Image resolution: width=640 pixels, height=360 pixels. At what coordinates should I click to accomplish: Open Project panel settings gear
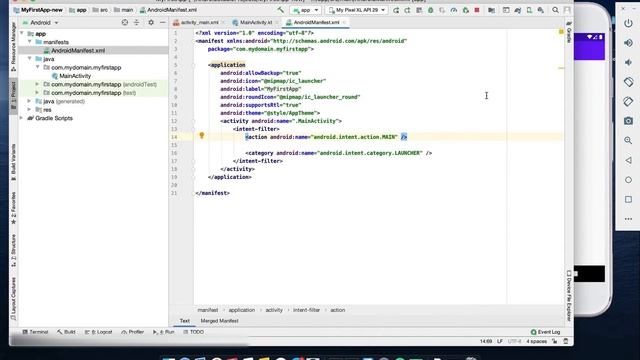pyautogui.click(x=151, y=22)
